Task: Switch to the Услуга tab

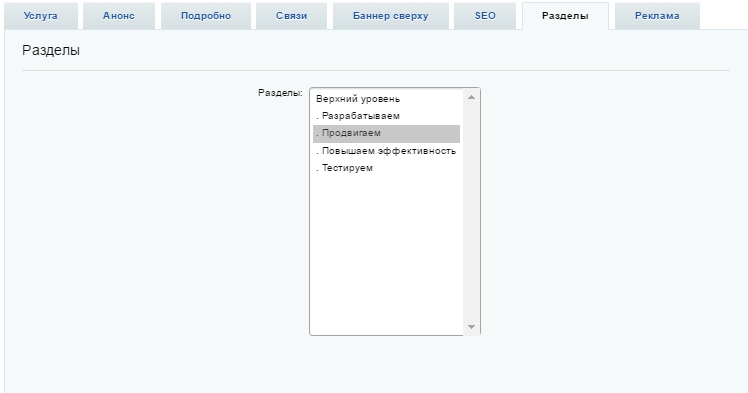Action: point(41,16)
